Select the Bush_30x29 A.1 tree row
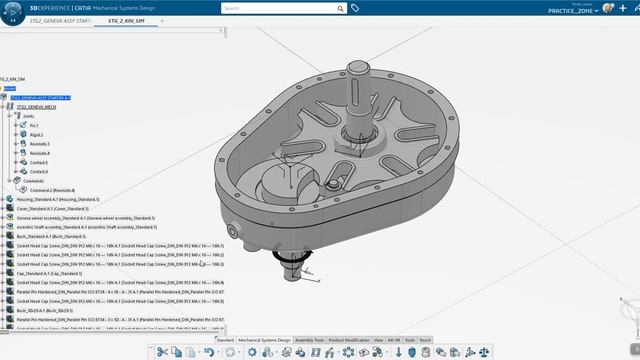640x360 pixels. pyautogui.click(x=45, y=310)
